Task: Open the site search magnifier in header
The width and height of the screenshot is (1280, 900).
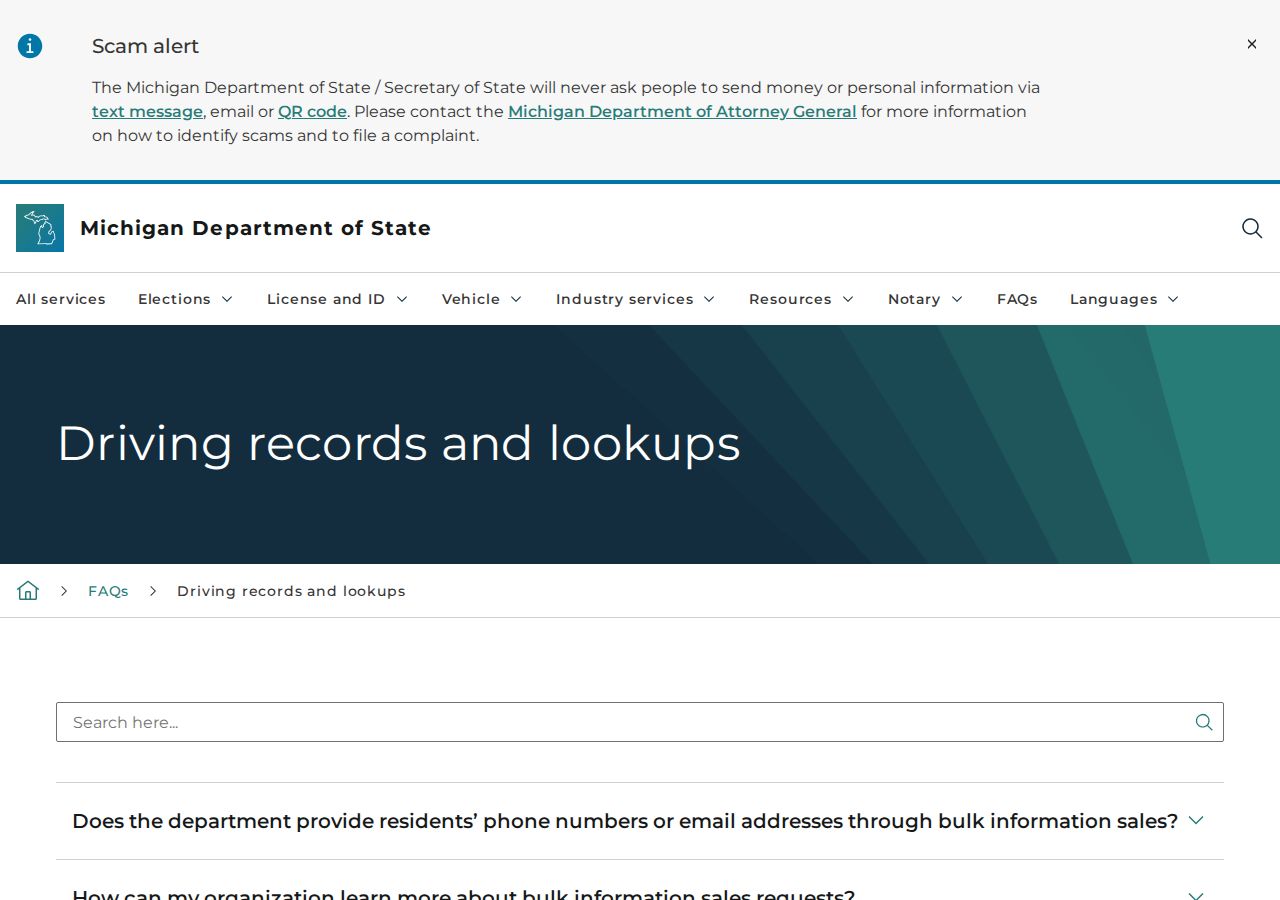Action: [1252, 228]
